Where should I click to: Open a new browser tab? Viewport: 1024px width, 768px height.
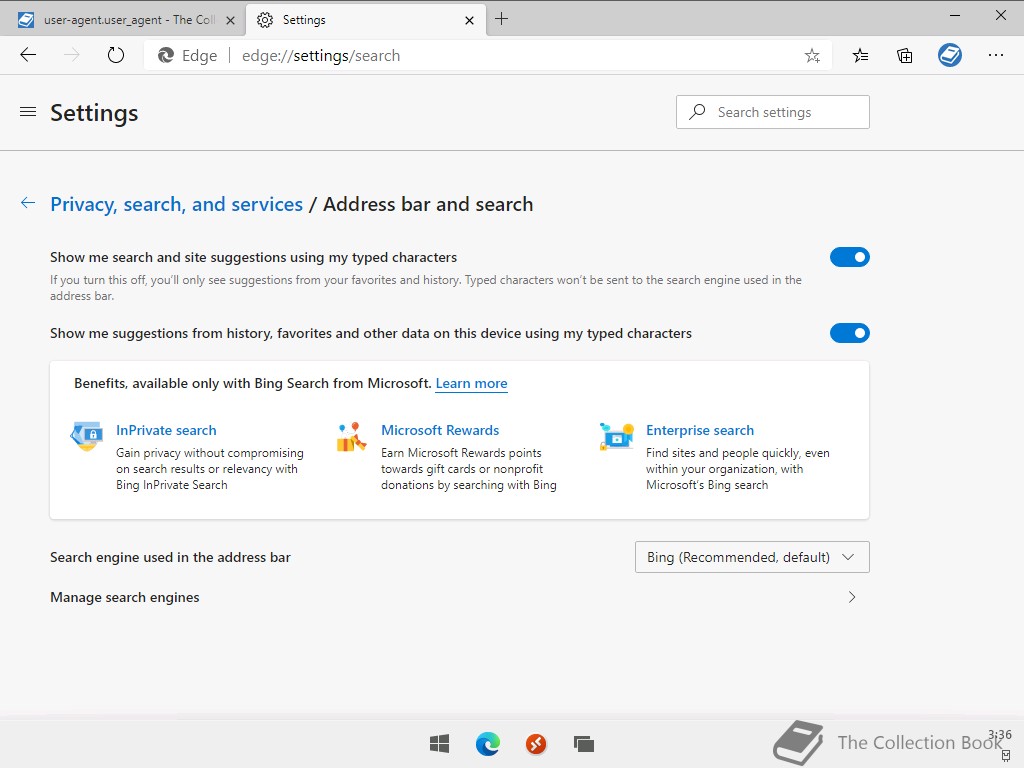point(501,19)
